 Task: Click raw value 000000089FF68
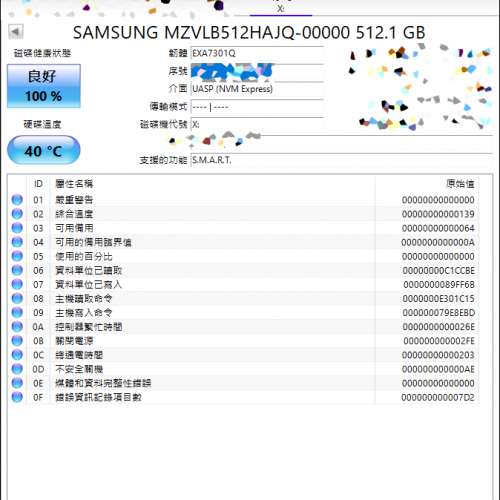pos(439,285)
